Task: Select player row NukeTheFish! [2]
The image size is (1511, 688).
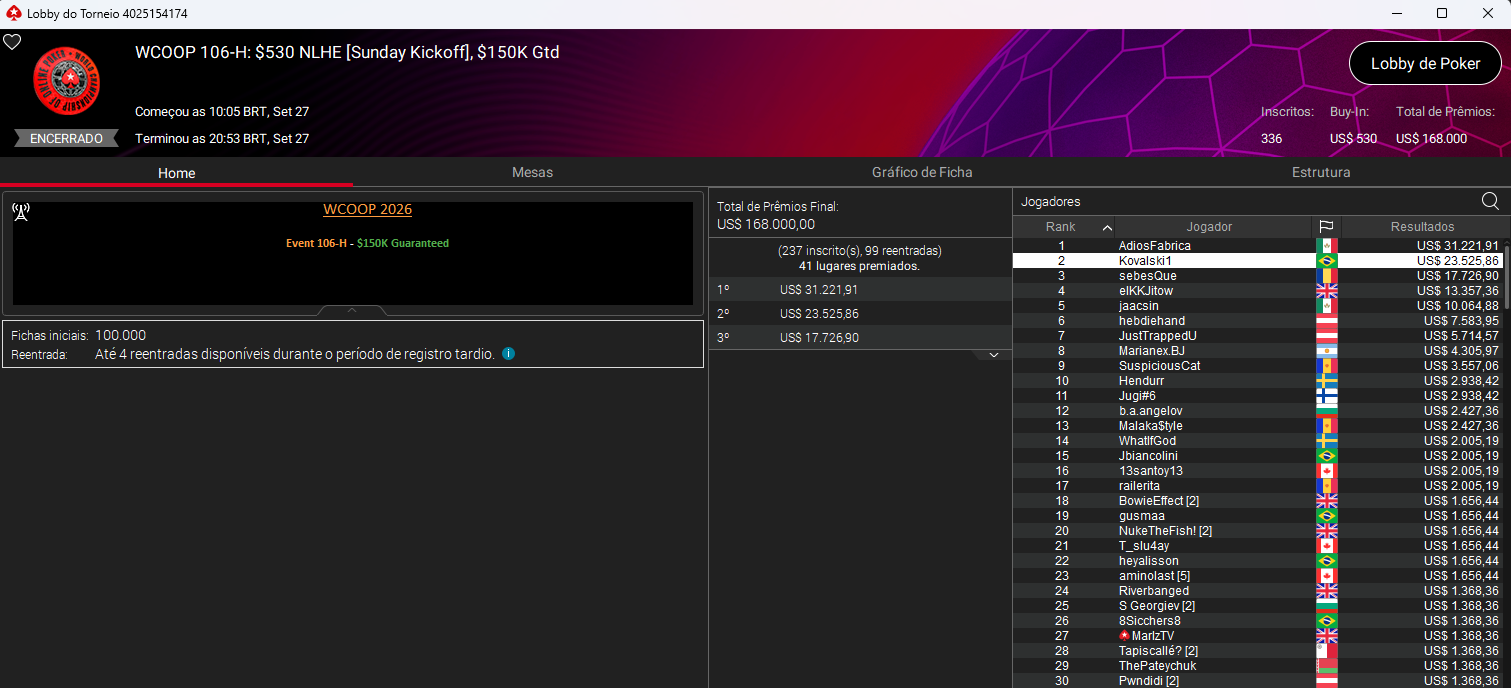Action: pos(1258,531)
